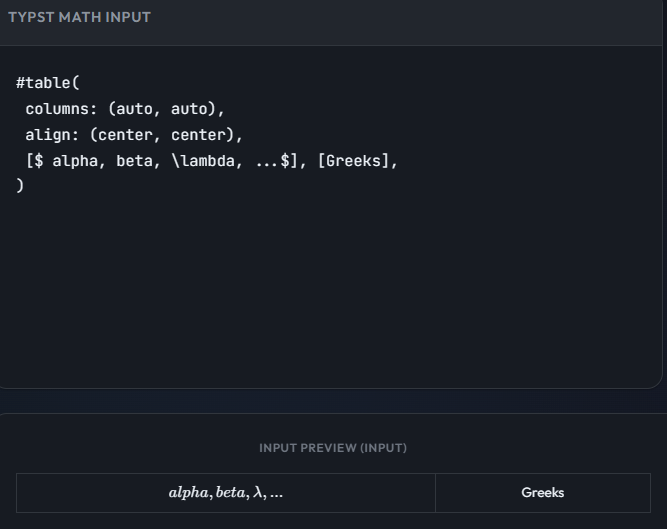Select the rendered math formula cell in preview
The height and width of the screenshot is (529, 667).
click(226, 493)
